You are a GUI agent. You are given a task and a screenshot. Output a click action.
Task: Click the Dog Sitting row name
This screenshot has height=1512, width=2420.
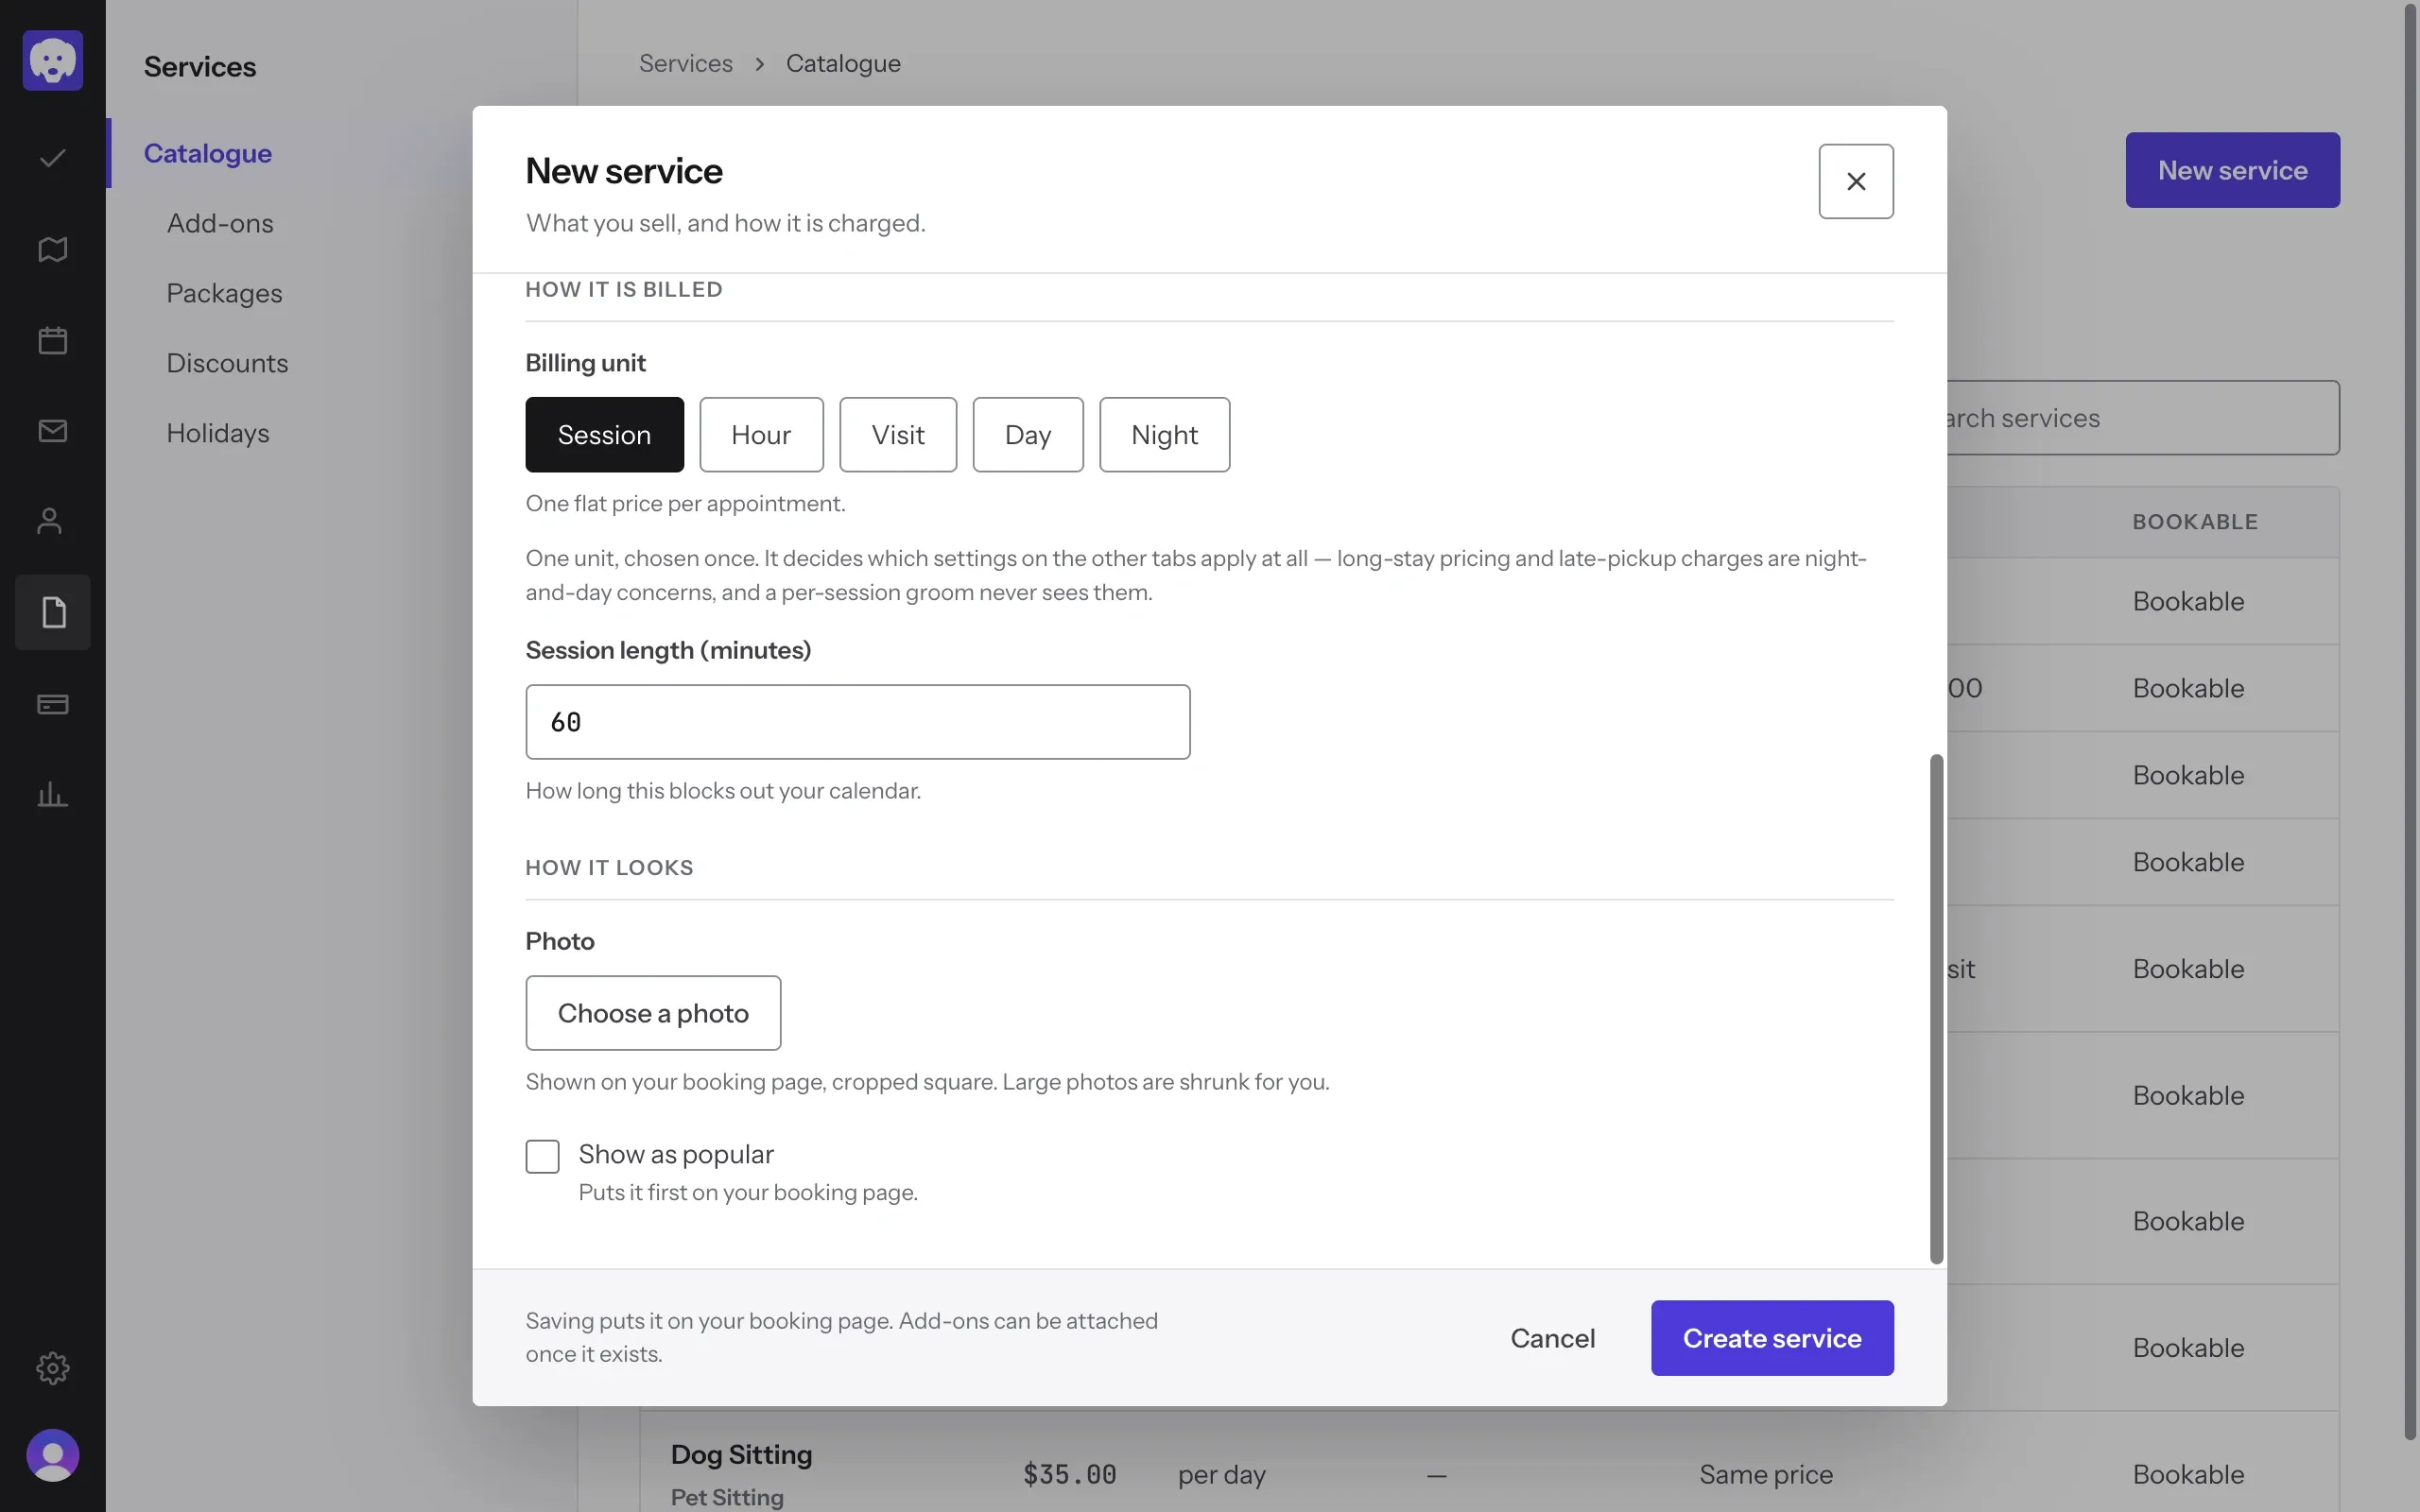(741, 1454)
